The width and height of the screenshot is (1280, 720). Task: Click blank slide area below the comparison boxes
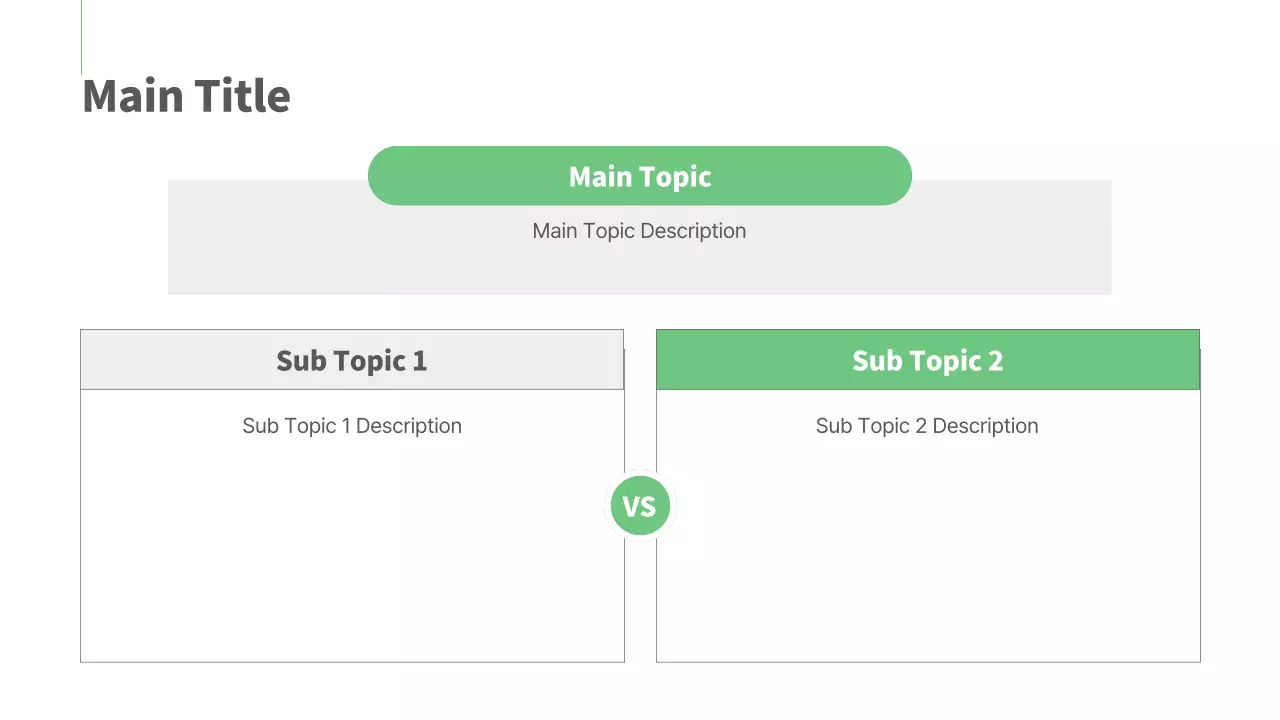point(640,692)
